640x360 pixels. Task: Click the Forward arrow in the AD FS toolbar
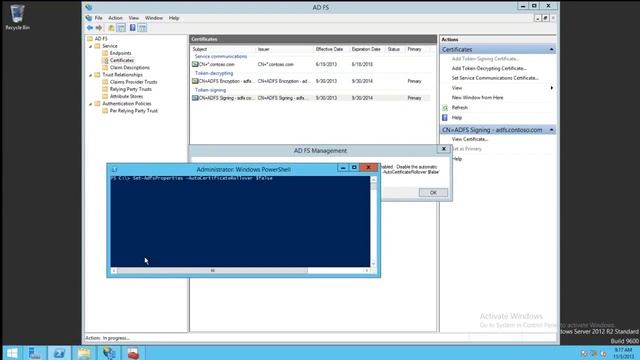tap(99, 28)
